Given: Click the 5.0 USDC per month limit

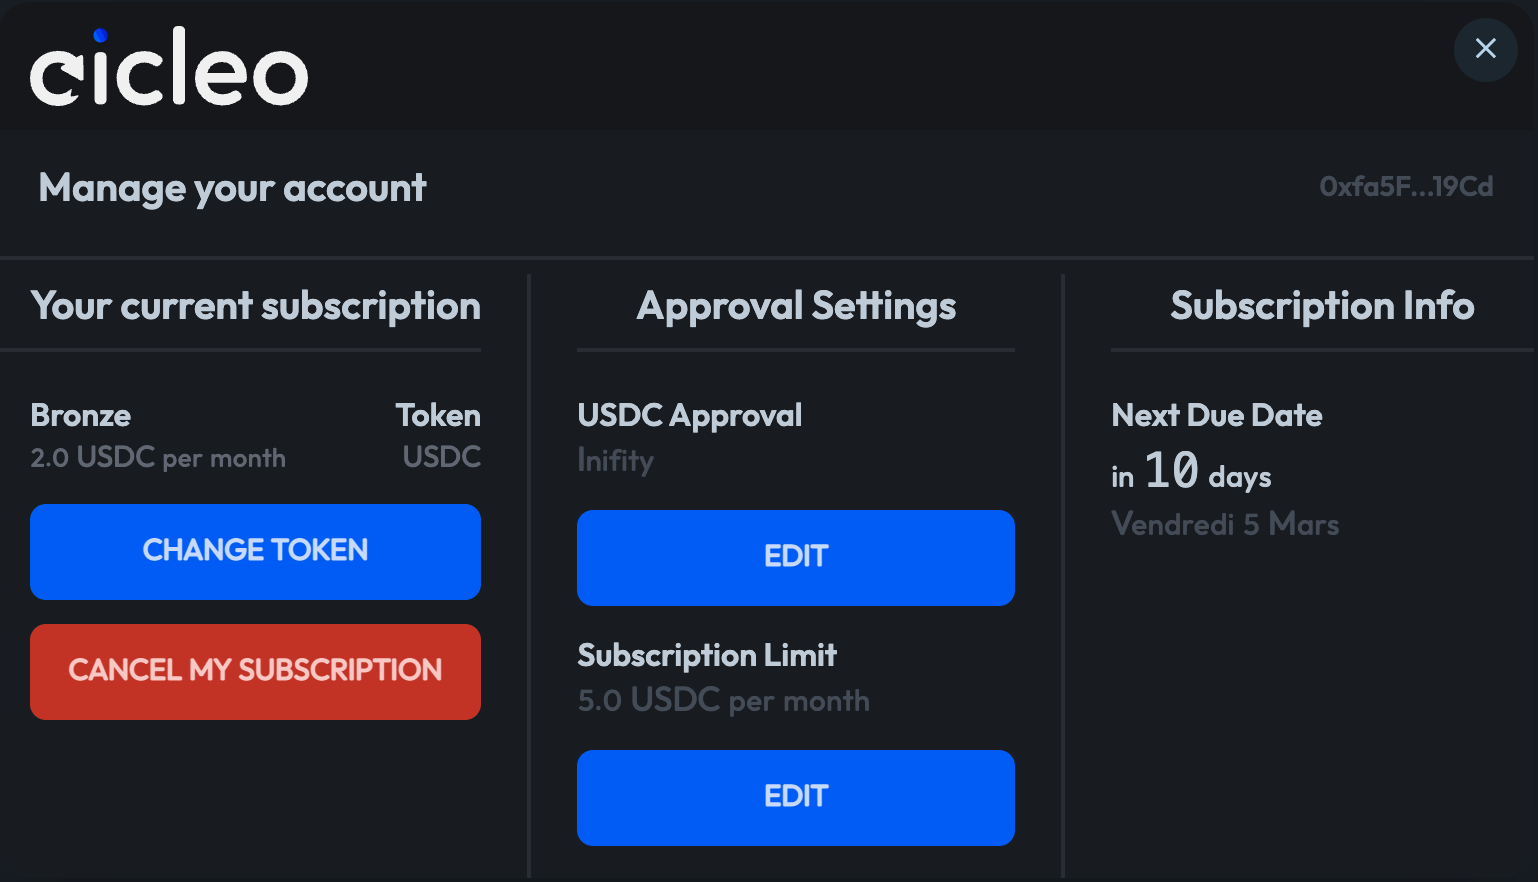Looking at the screenshot, I should 723,700.
